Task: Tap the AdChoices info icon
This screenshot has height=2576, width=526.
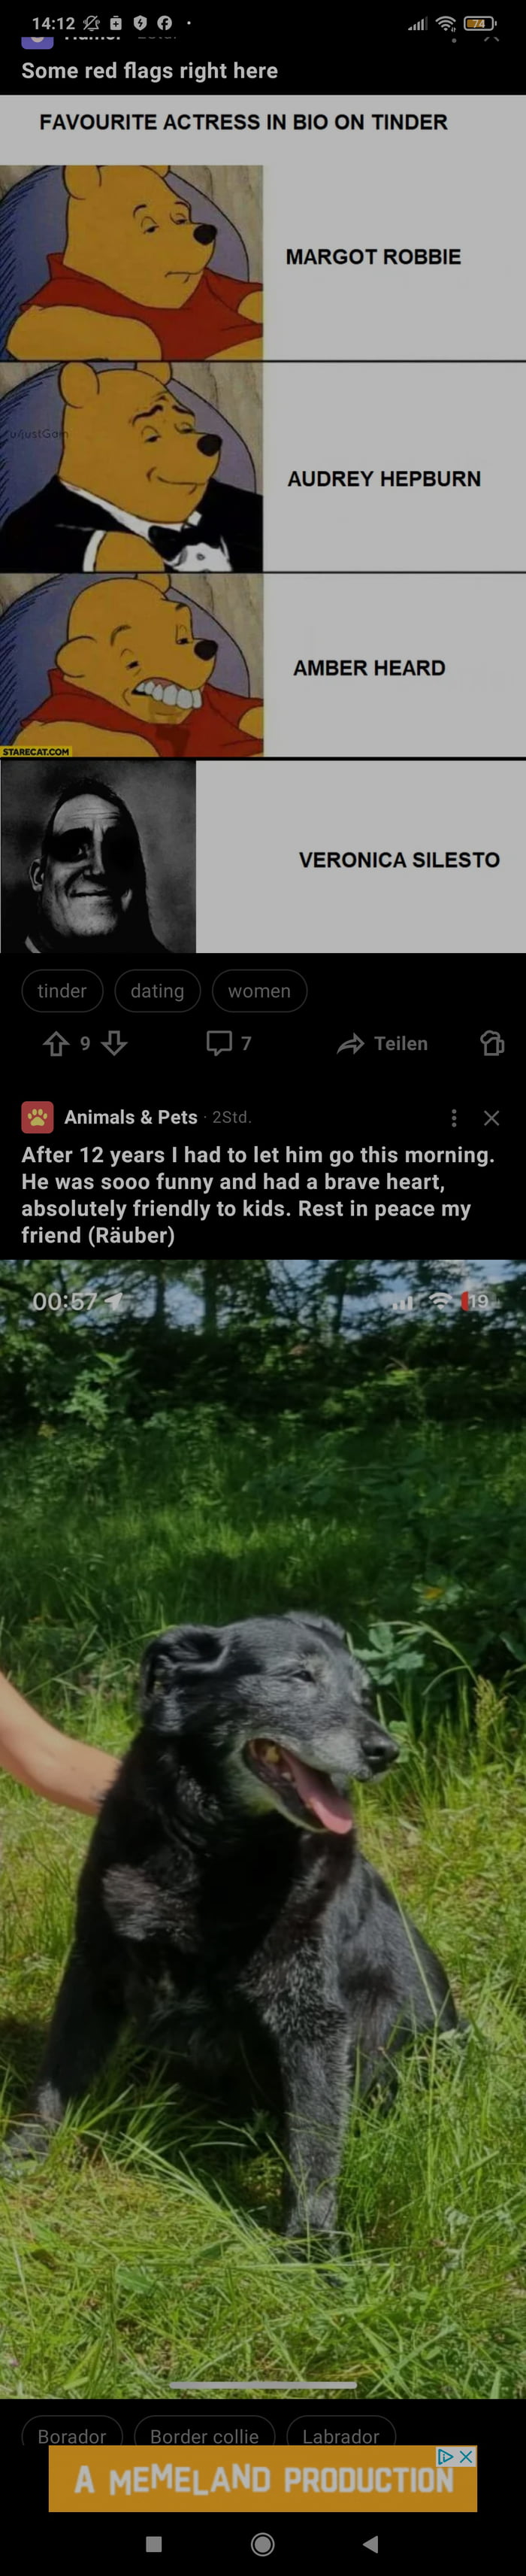Action: click(446, 2456)
